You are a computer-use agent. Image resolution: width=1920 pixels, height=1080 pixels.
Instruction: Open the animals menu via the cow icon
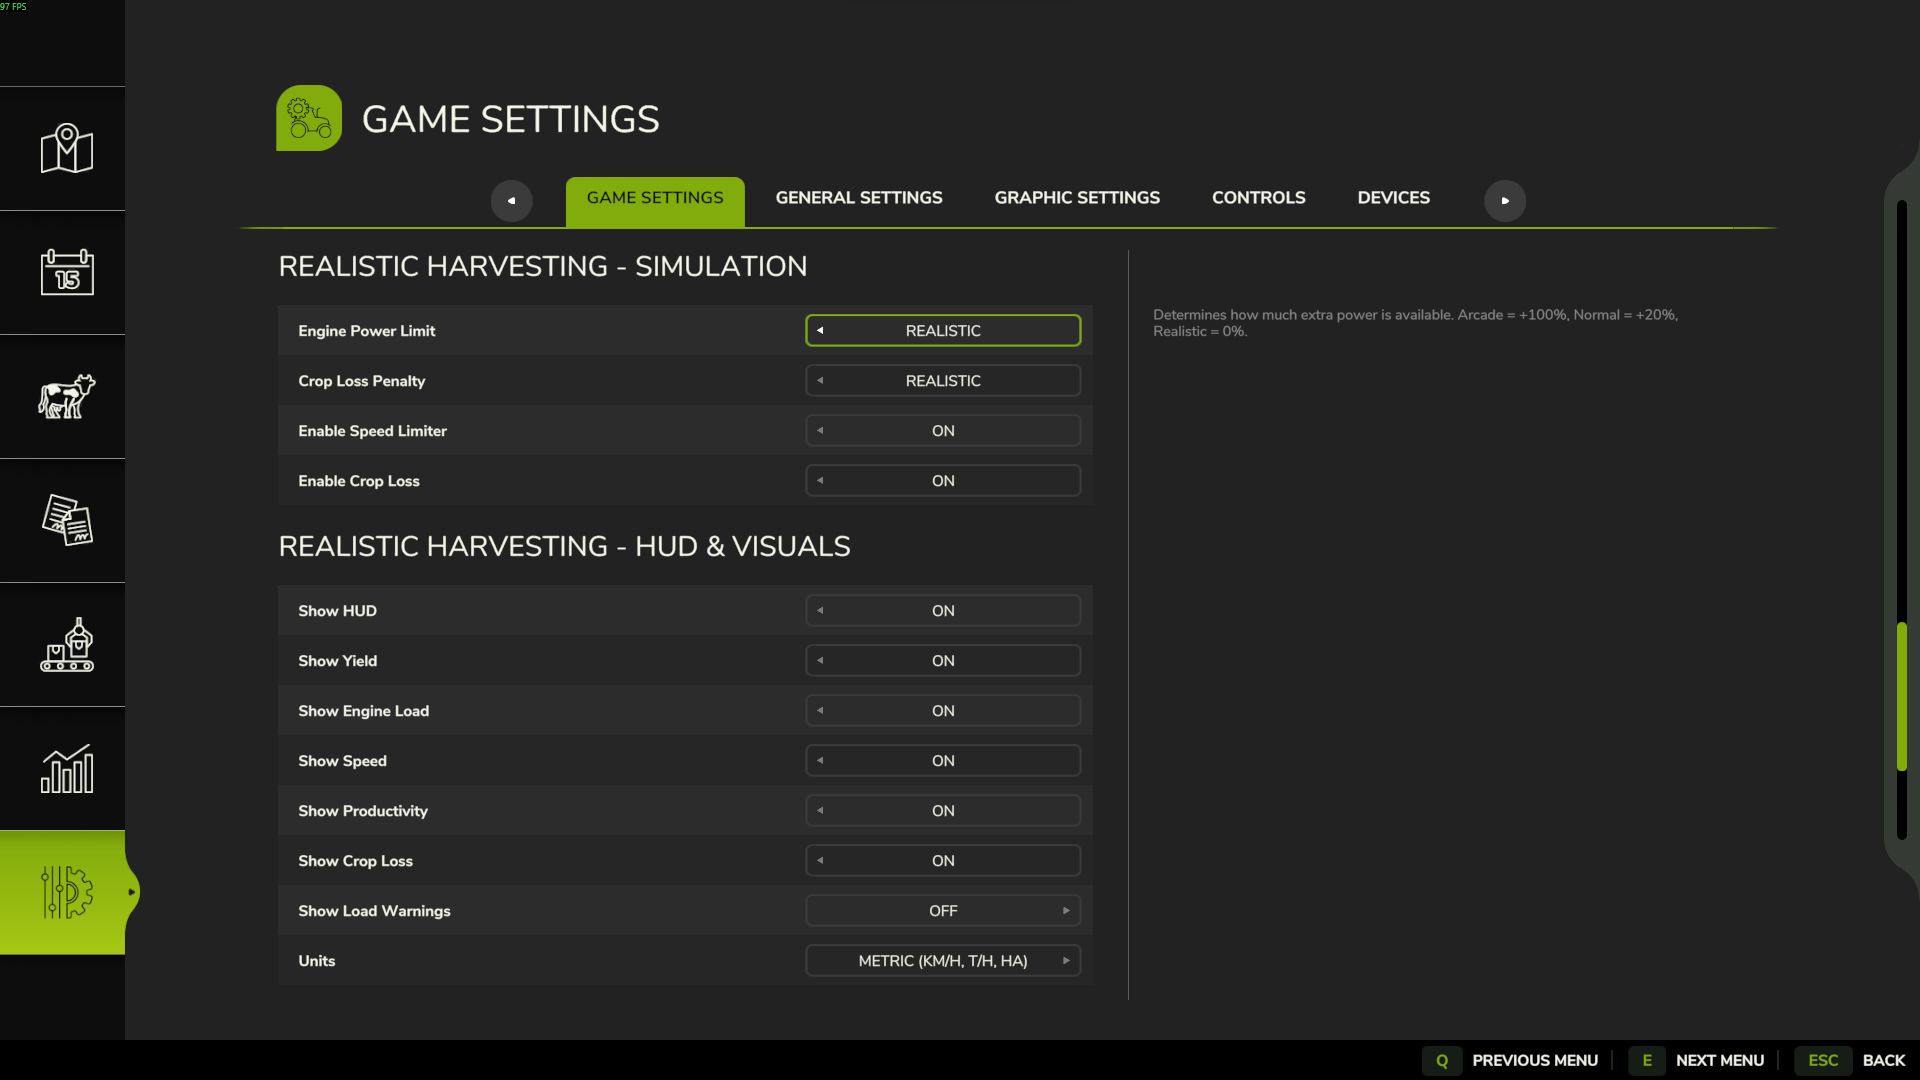coord(63,396)
